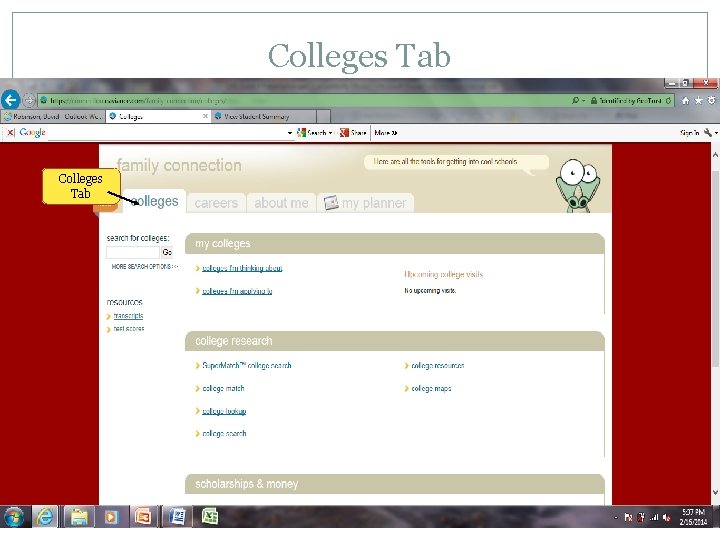The width and height of the screenshot is (720, 540).
Task: Close the Google toolbar with X
Action: 11,133
